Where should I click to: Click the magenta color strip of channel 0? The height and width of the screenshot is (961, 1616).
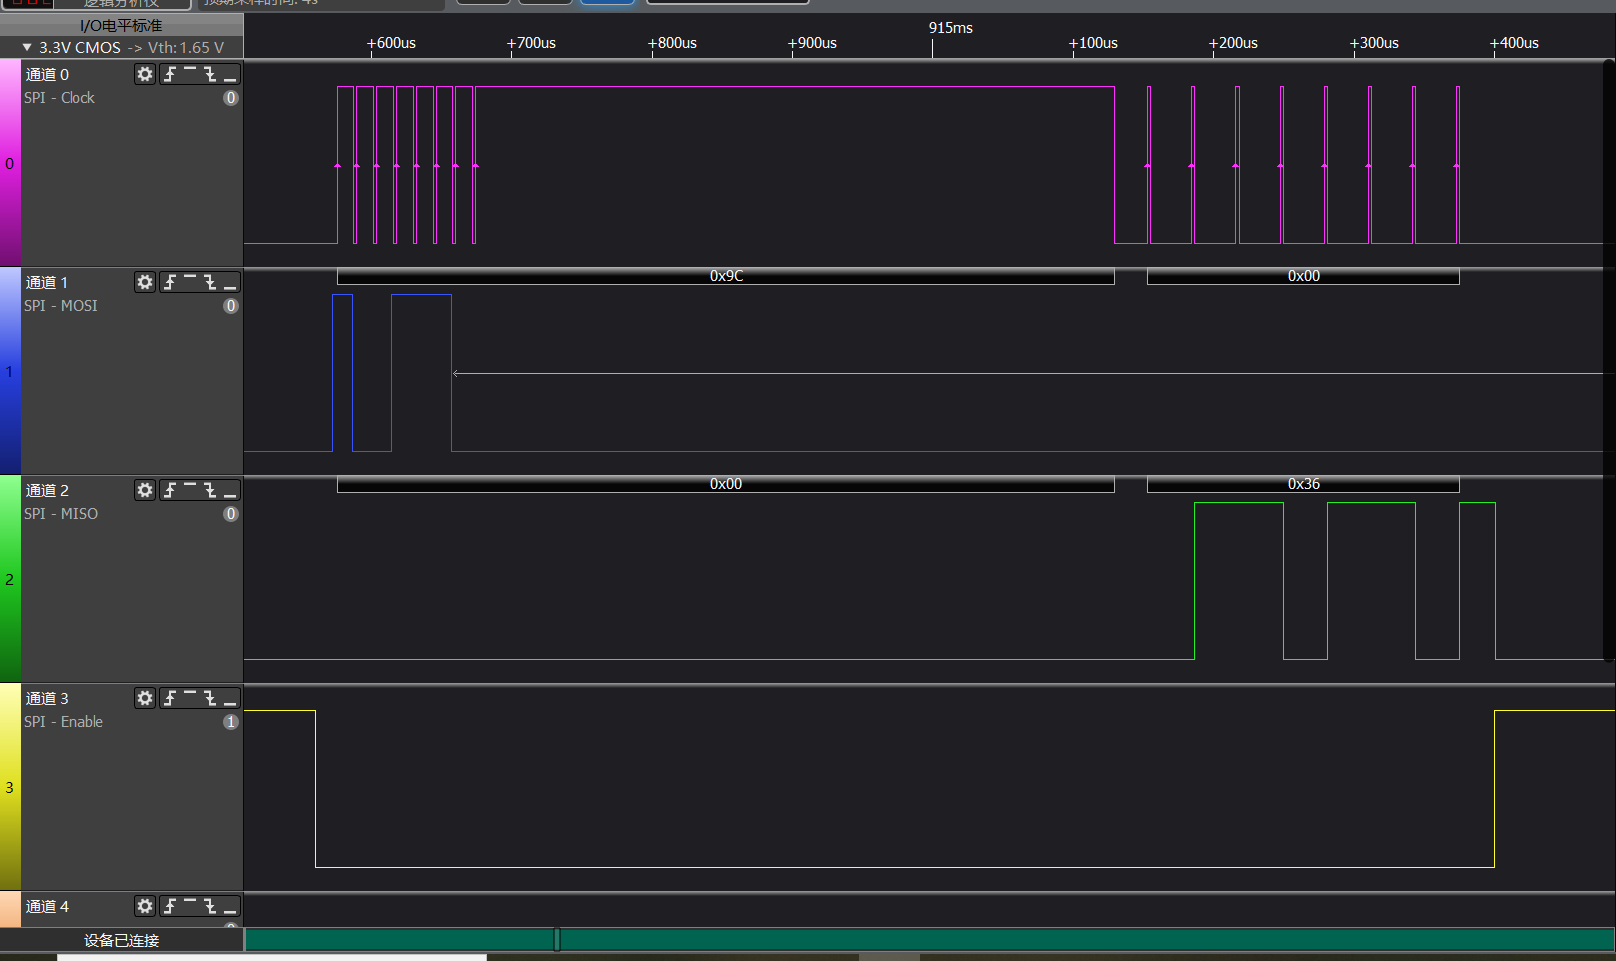10,163
